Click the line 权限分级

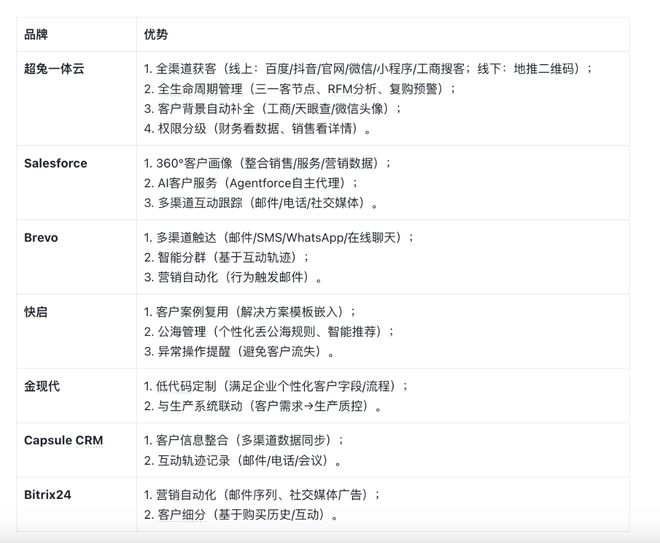(258, 128)
